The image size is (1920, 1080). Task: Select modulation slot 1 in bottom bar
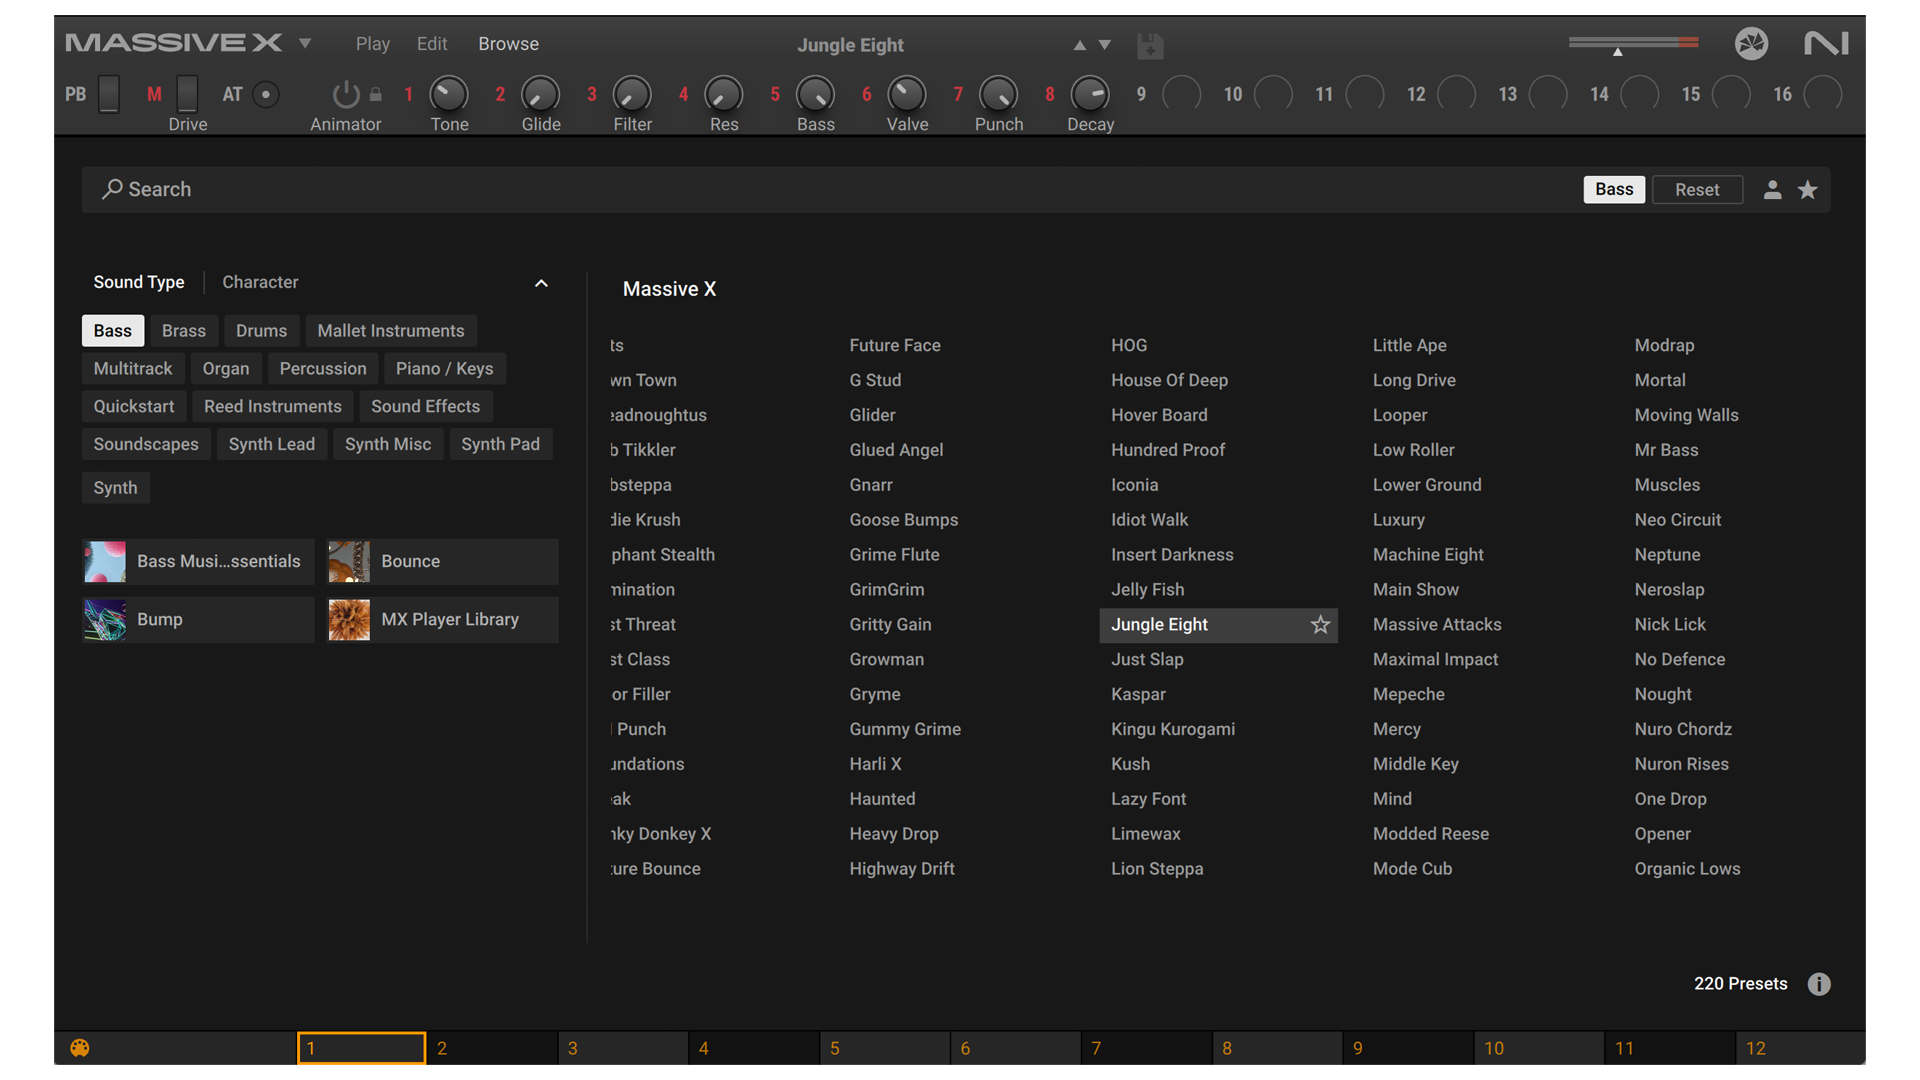pos(361,1048)
